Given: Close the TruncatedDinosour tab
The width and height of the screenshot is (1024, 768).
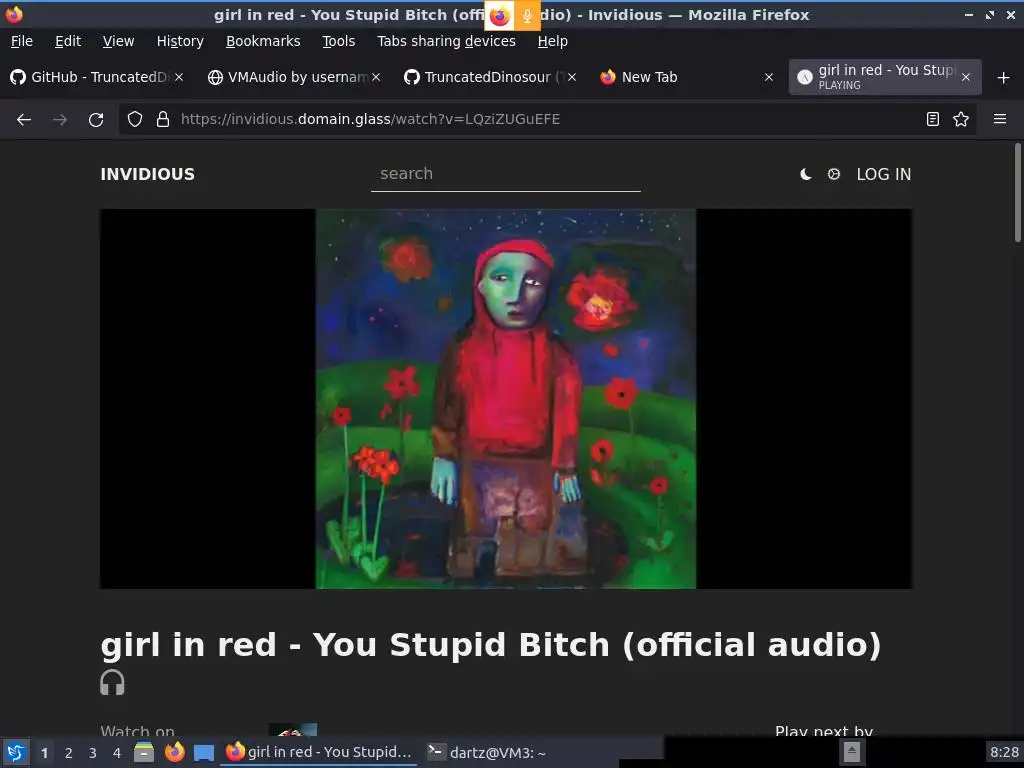Looking at the screenshot, I should (x=572, y=77).
